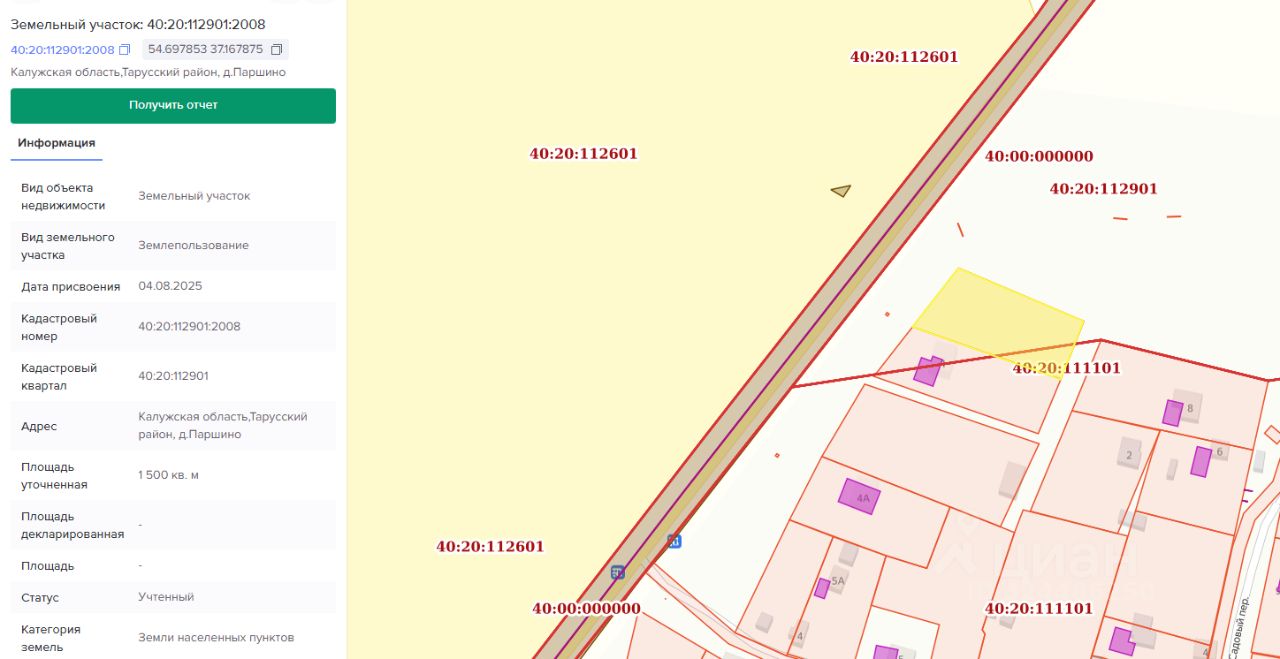This screenshot has width=1280, height=659.
Task: Click the Дата присвоения row label
Action: (x=70, y=286)
